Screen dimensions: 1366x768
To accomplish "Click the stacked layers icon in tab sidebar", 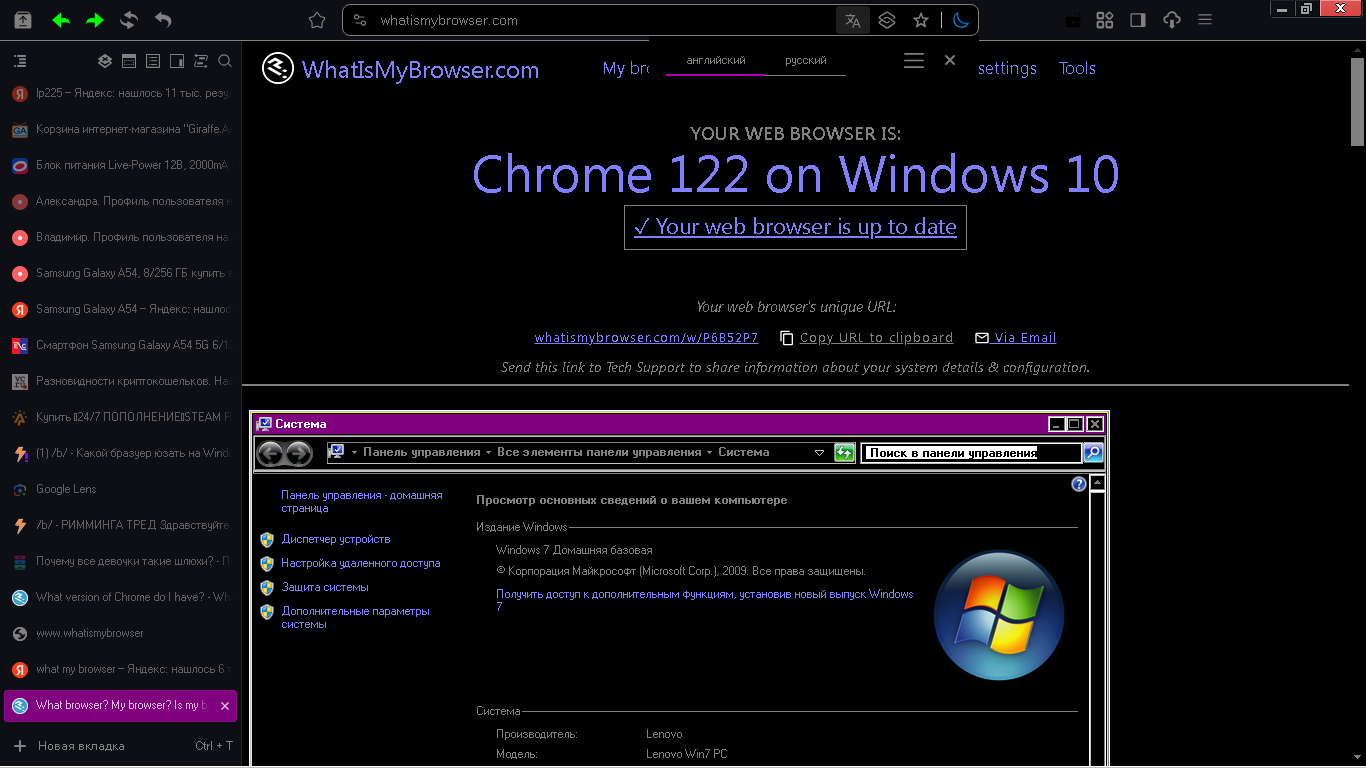I will coord(105,61).
